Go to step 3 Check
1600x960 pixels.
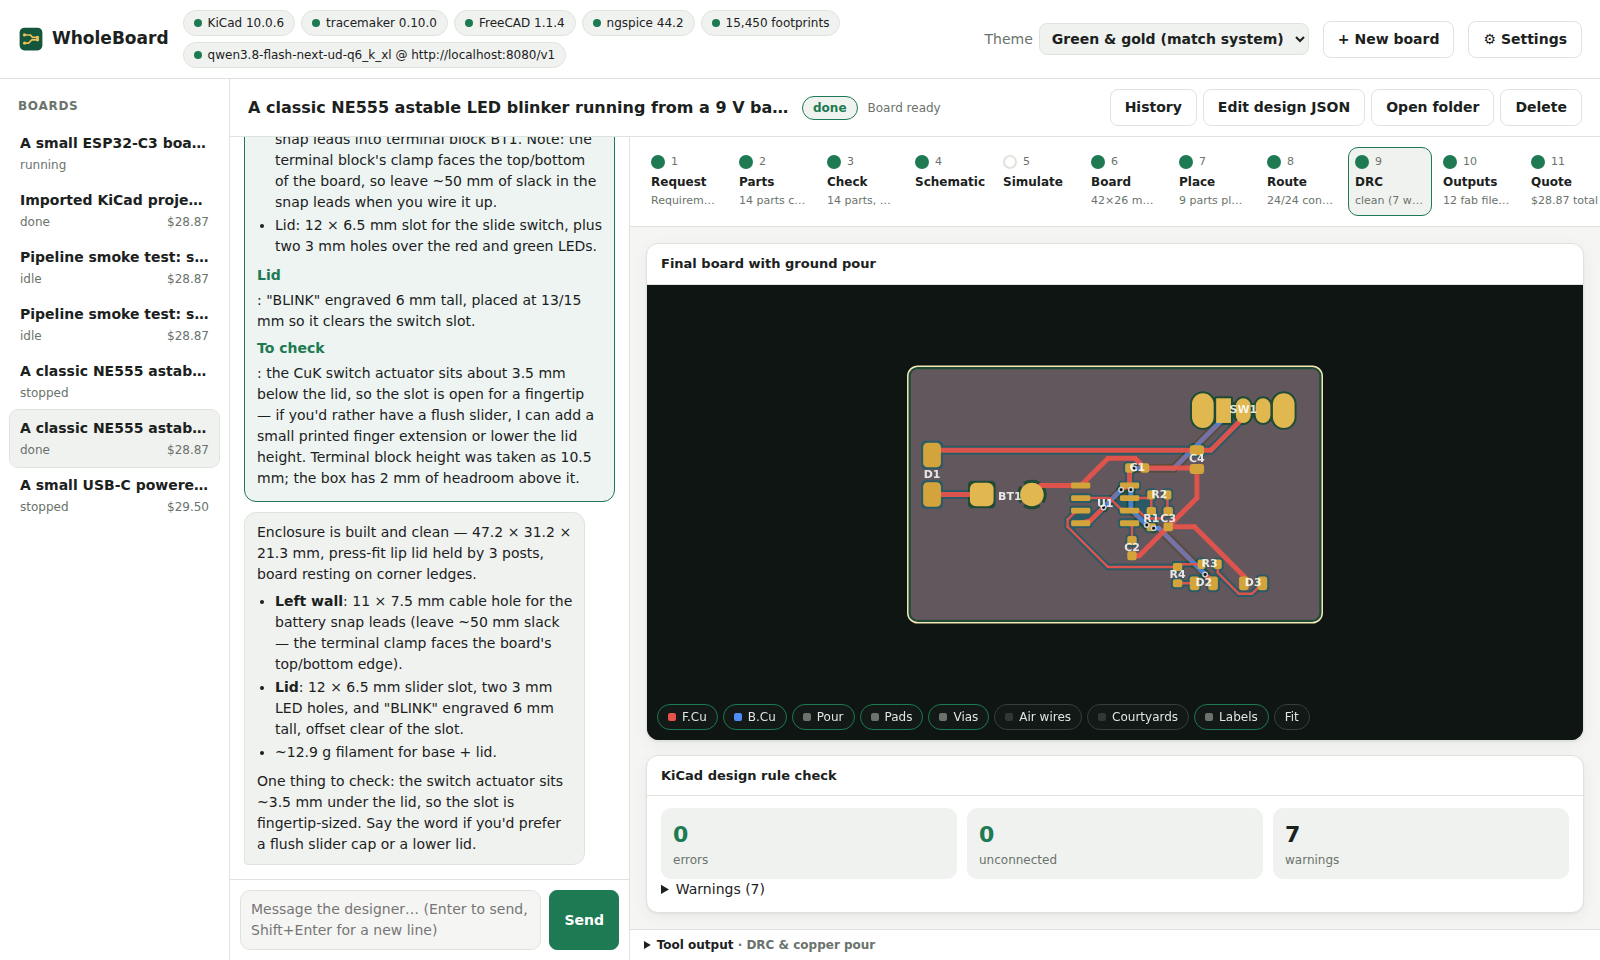(860, 181)
